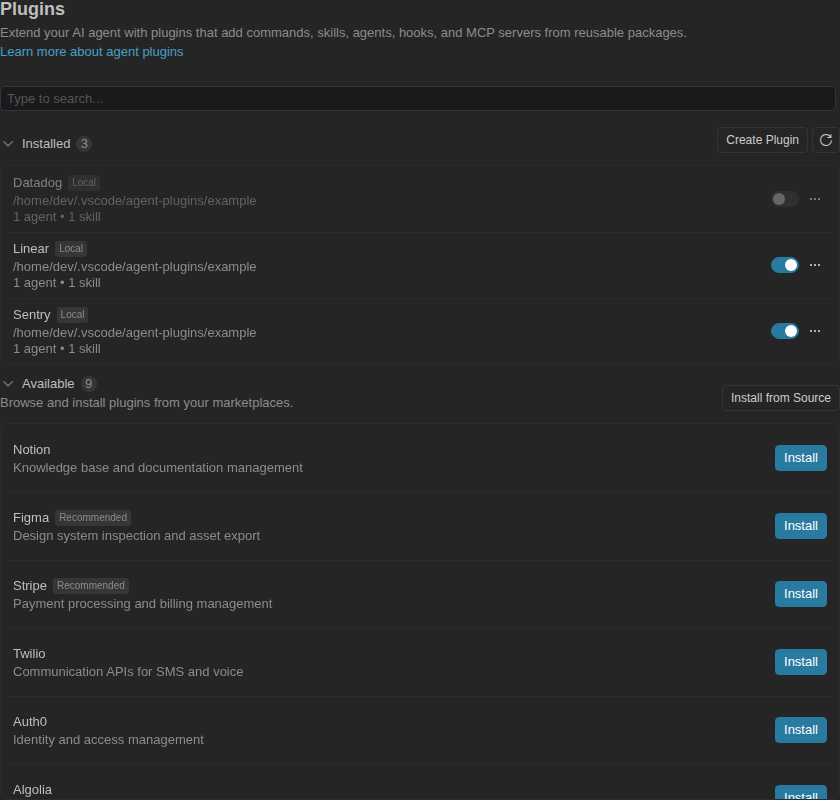The height and width of the screenshot is (800, 840).
Task: Click Knowledge base and documentation management description
Action: (x=158, y=468)
